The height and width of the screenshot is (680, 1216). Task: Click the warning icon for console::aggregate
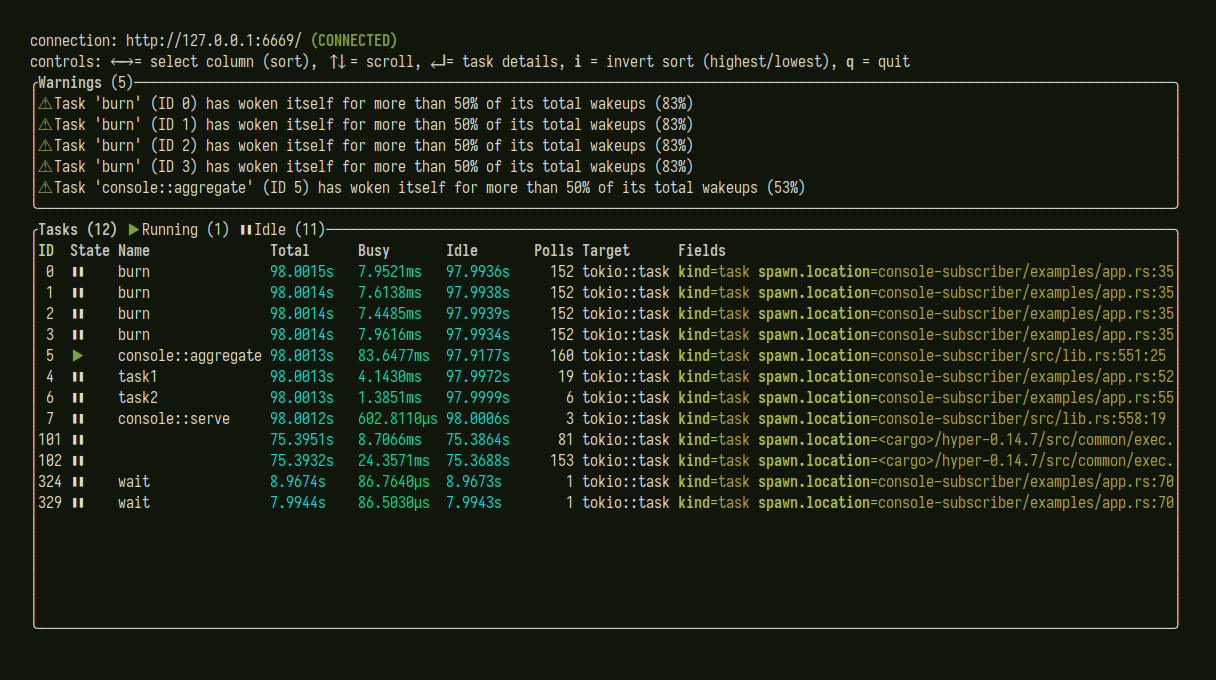tap(45, 188)
